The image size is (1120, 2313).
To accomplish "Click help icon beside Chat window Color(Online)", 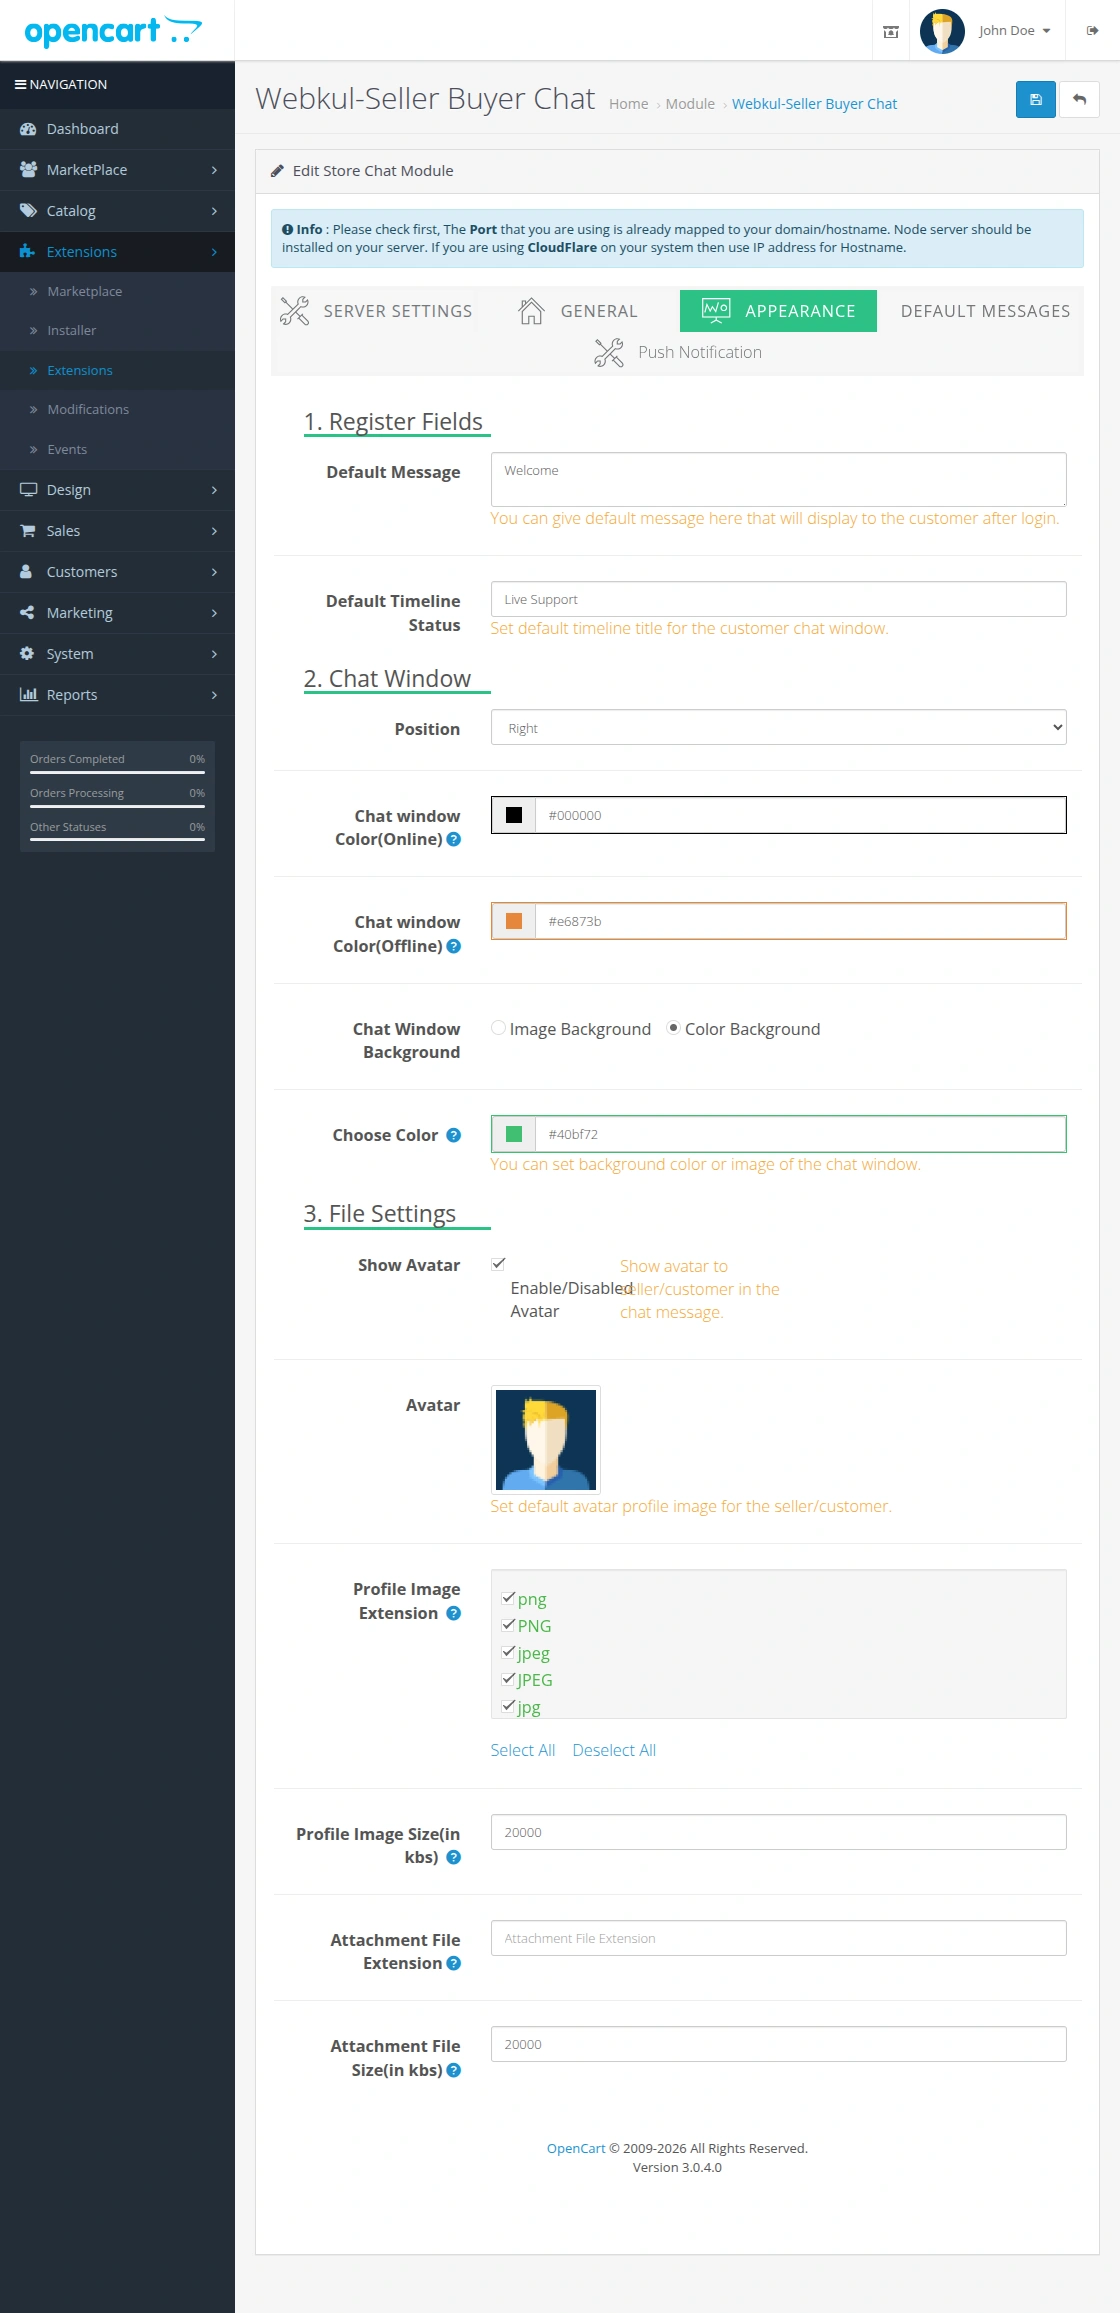I will pyautogui.click(x=454, y=840).
